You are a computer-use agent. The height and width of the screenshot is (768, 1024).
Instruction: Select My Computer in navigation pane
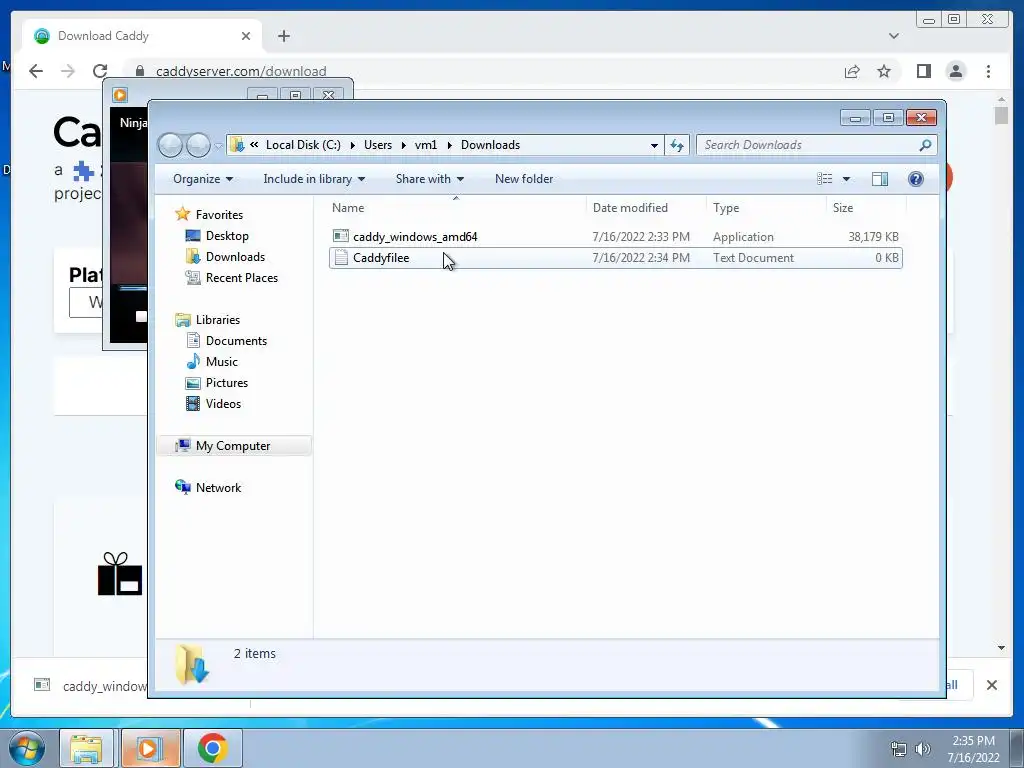(233, 445)
